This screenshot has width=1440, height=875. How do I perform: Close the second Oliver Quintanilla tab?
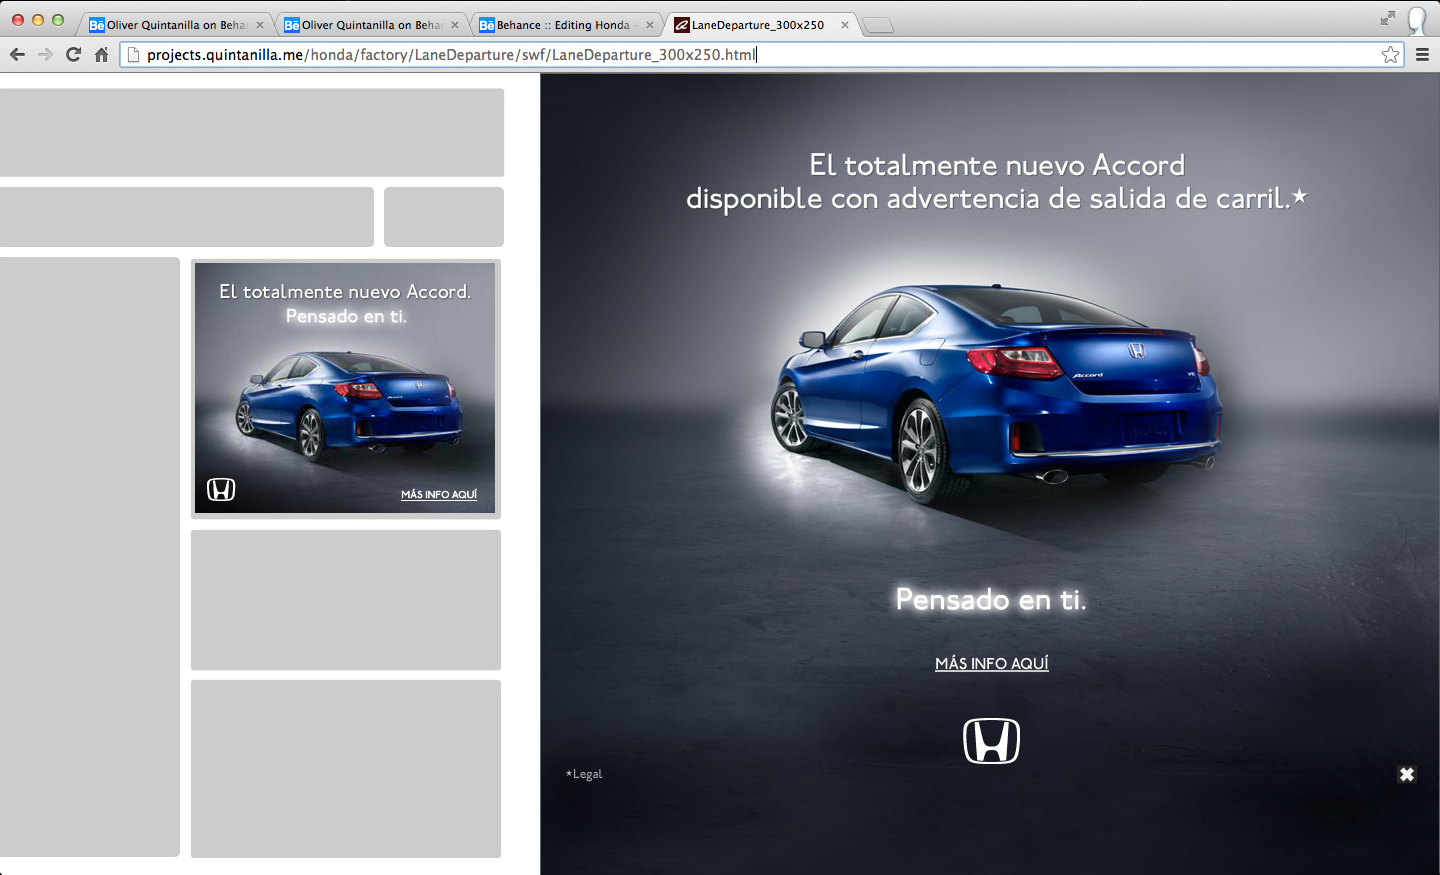(x=455, y=25)
